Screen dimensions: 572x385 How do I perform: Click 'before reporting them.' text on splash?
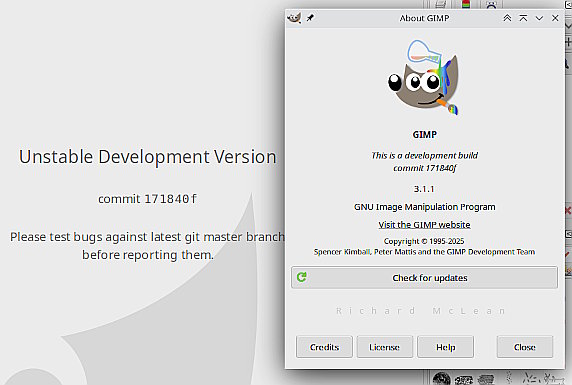148,254
